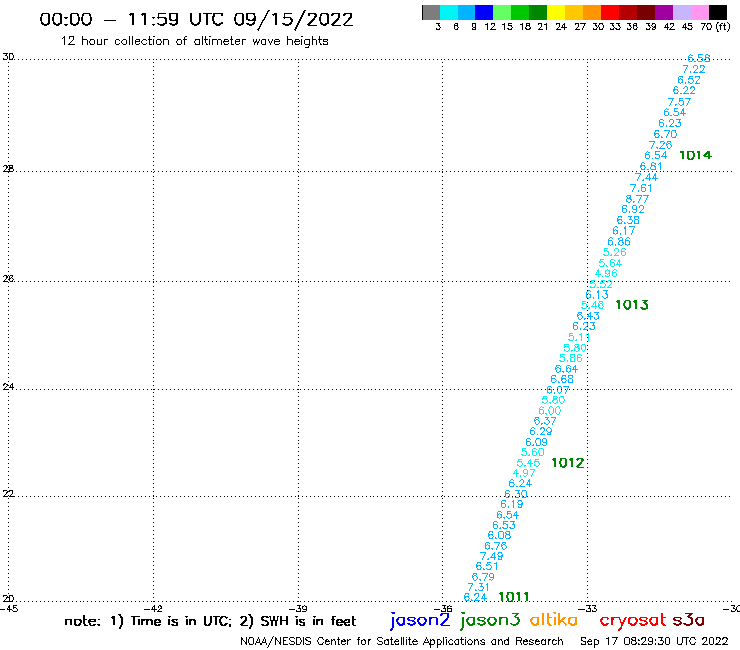Click the 6.08 wave height value

click(x=499, y=535)
